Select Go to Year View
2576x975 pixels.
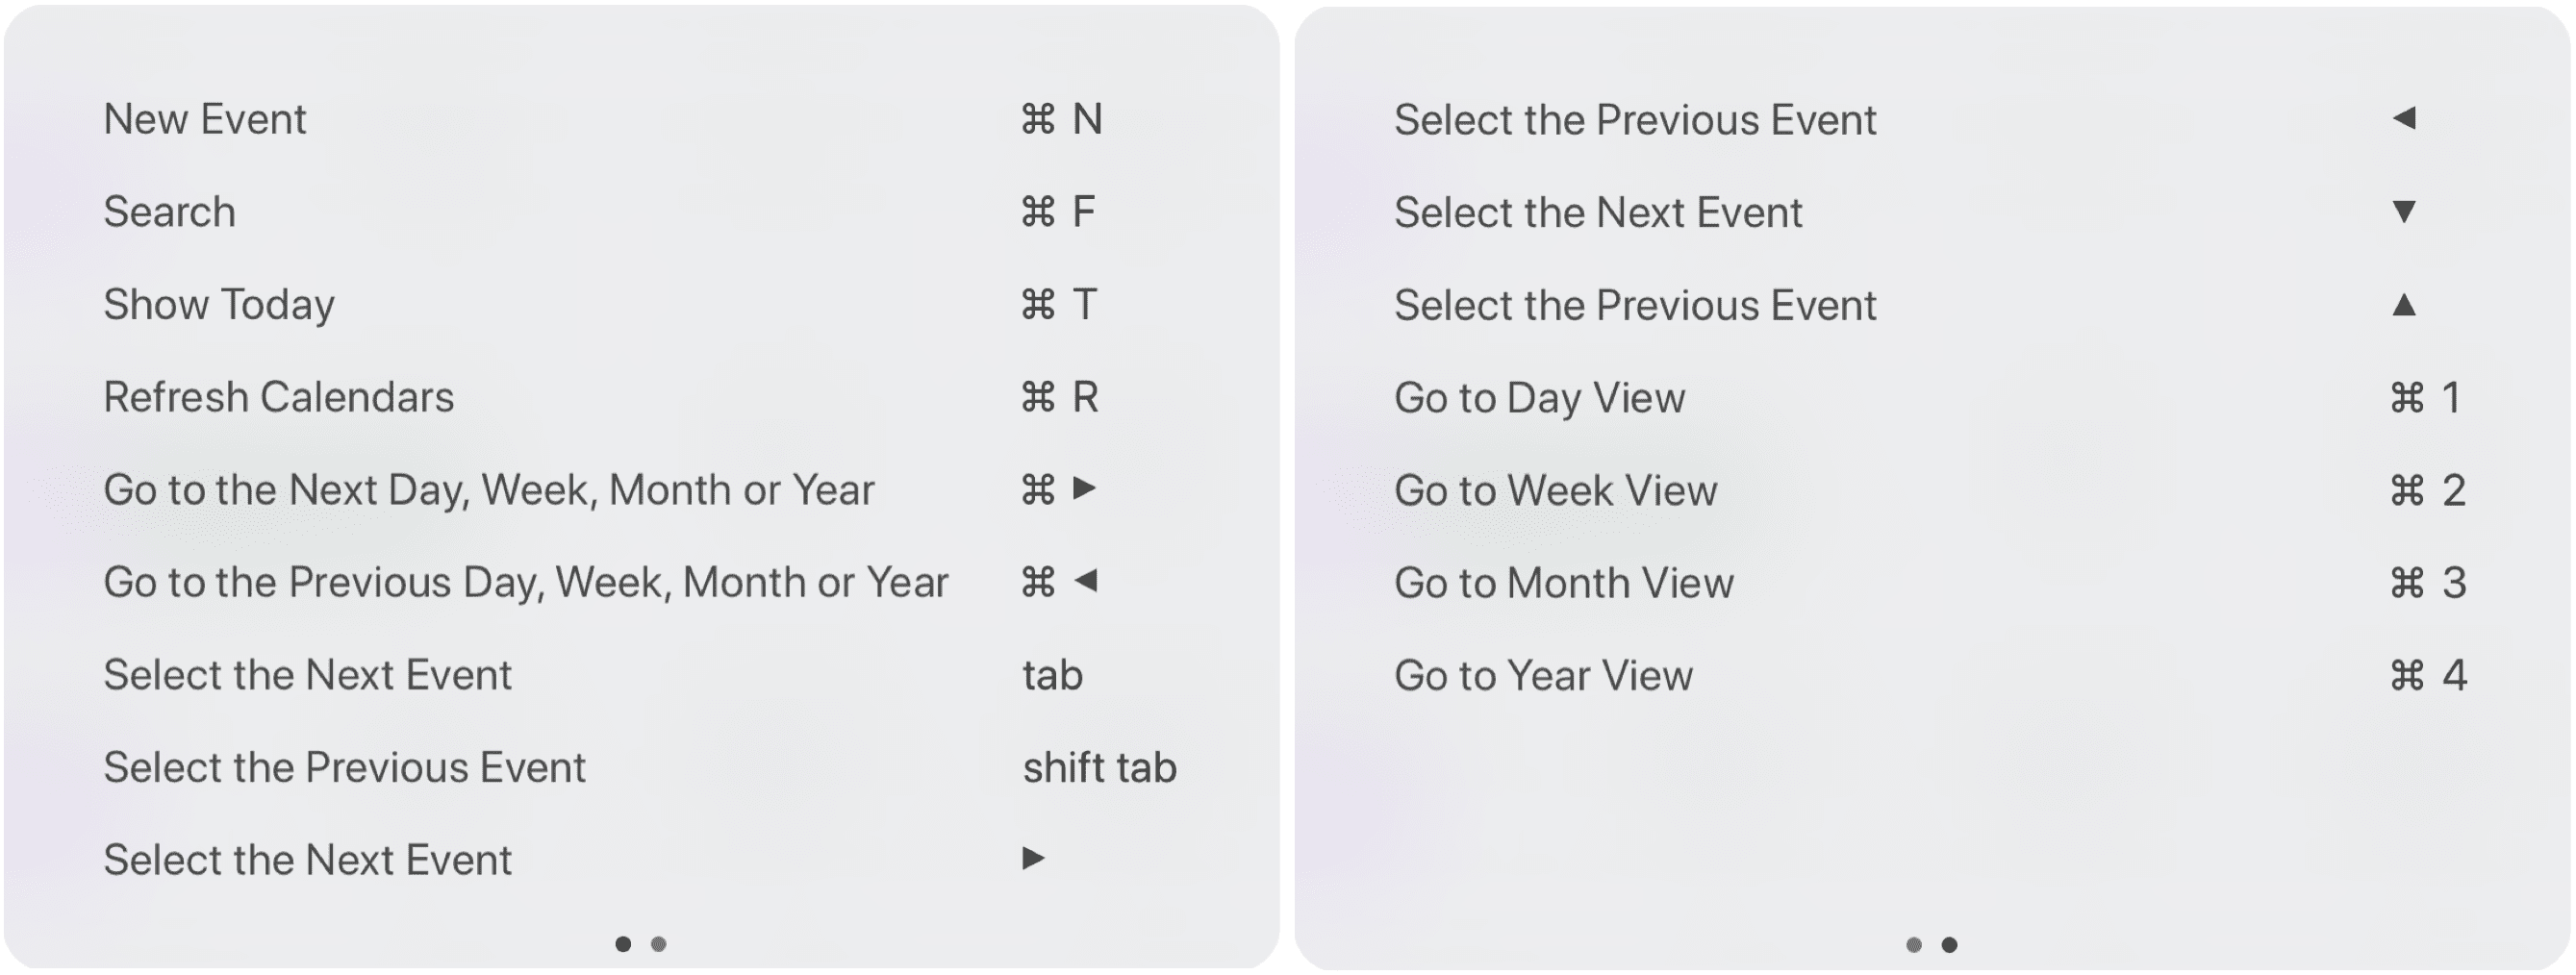[1543, 675]
